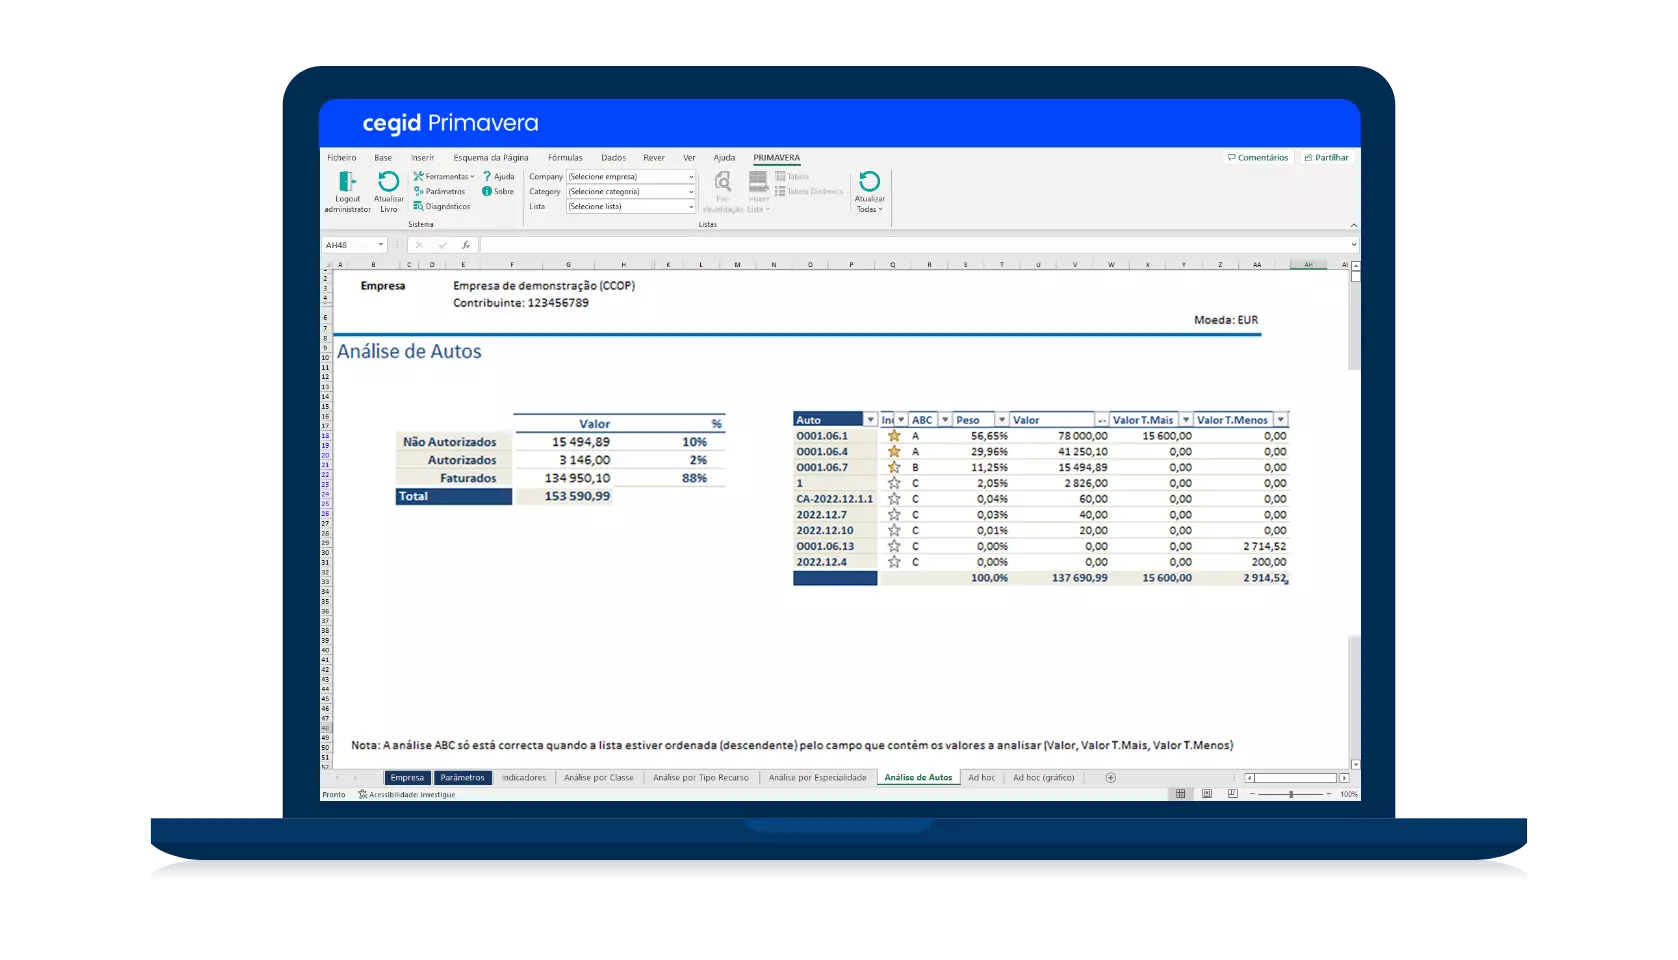The image size is (1678, 960).
Task: Click the Comentários button
Action: [1258, 158]
